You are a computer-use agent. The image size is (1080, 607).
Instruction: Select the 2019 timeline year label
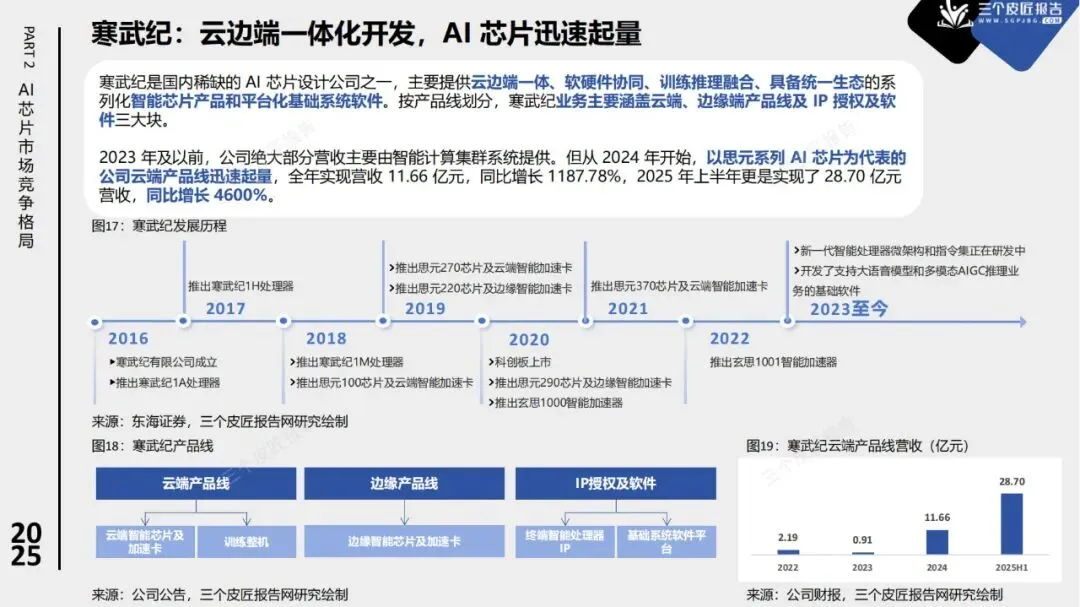[425, 309]
